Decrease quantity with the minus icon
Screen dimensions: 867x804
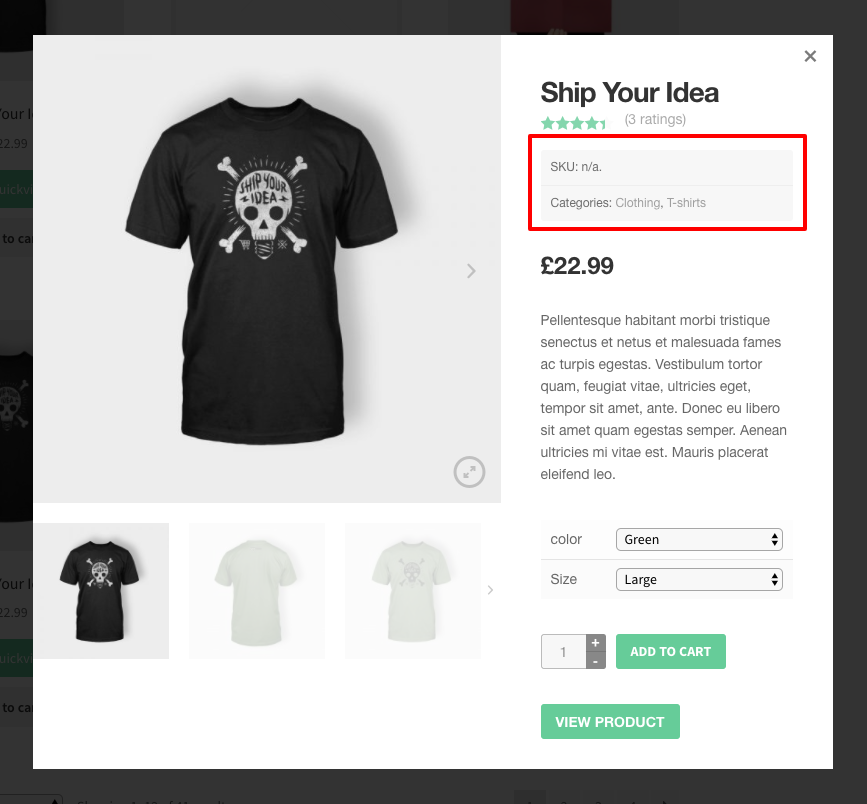point(594,660)
